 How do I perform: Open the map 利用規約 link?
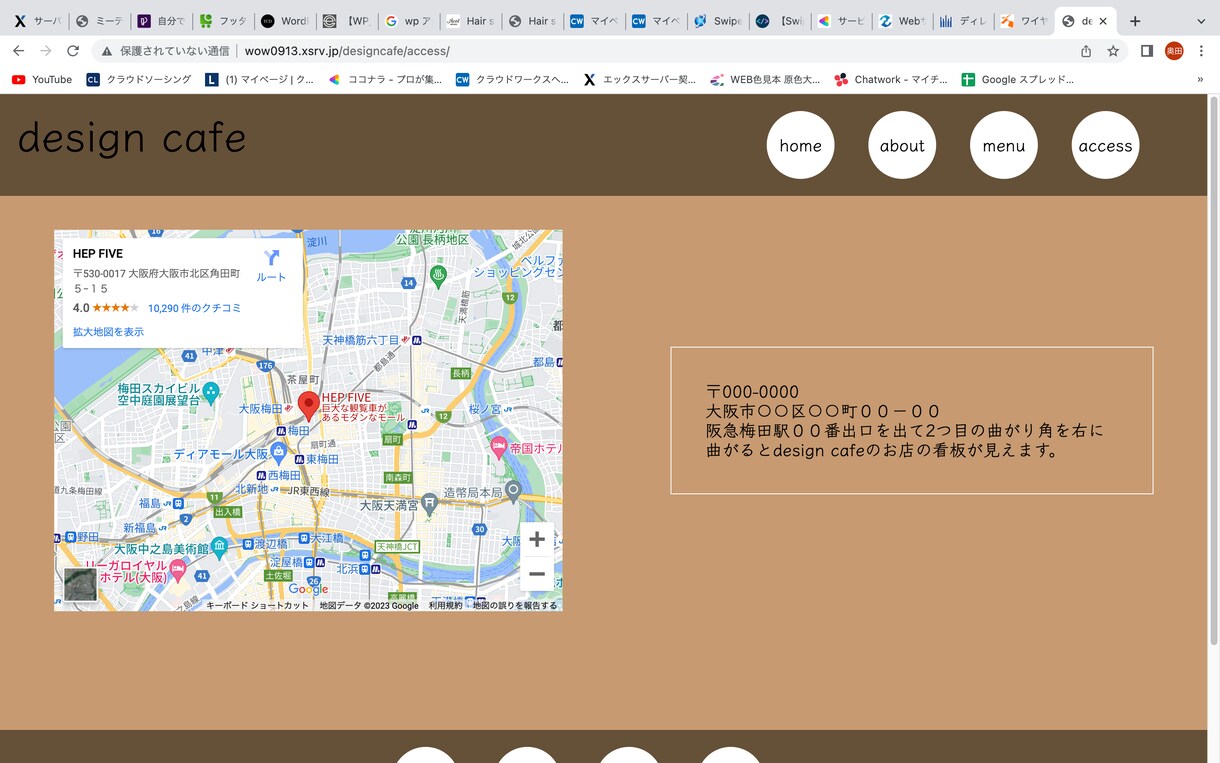(445, 605)
